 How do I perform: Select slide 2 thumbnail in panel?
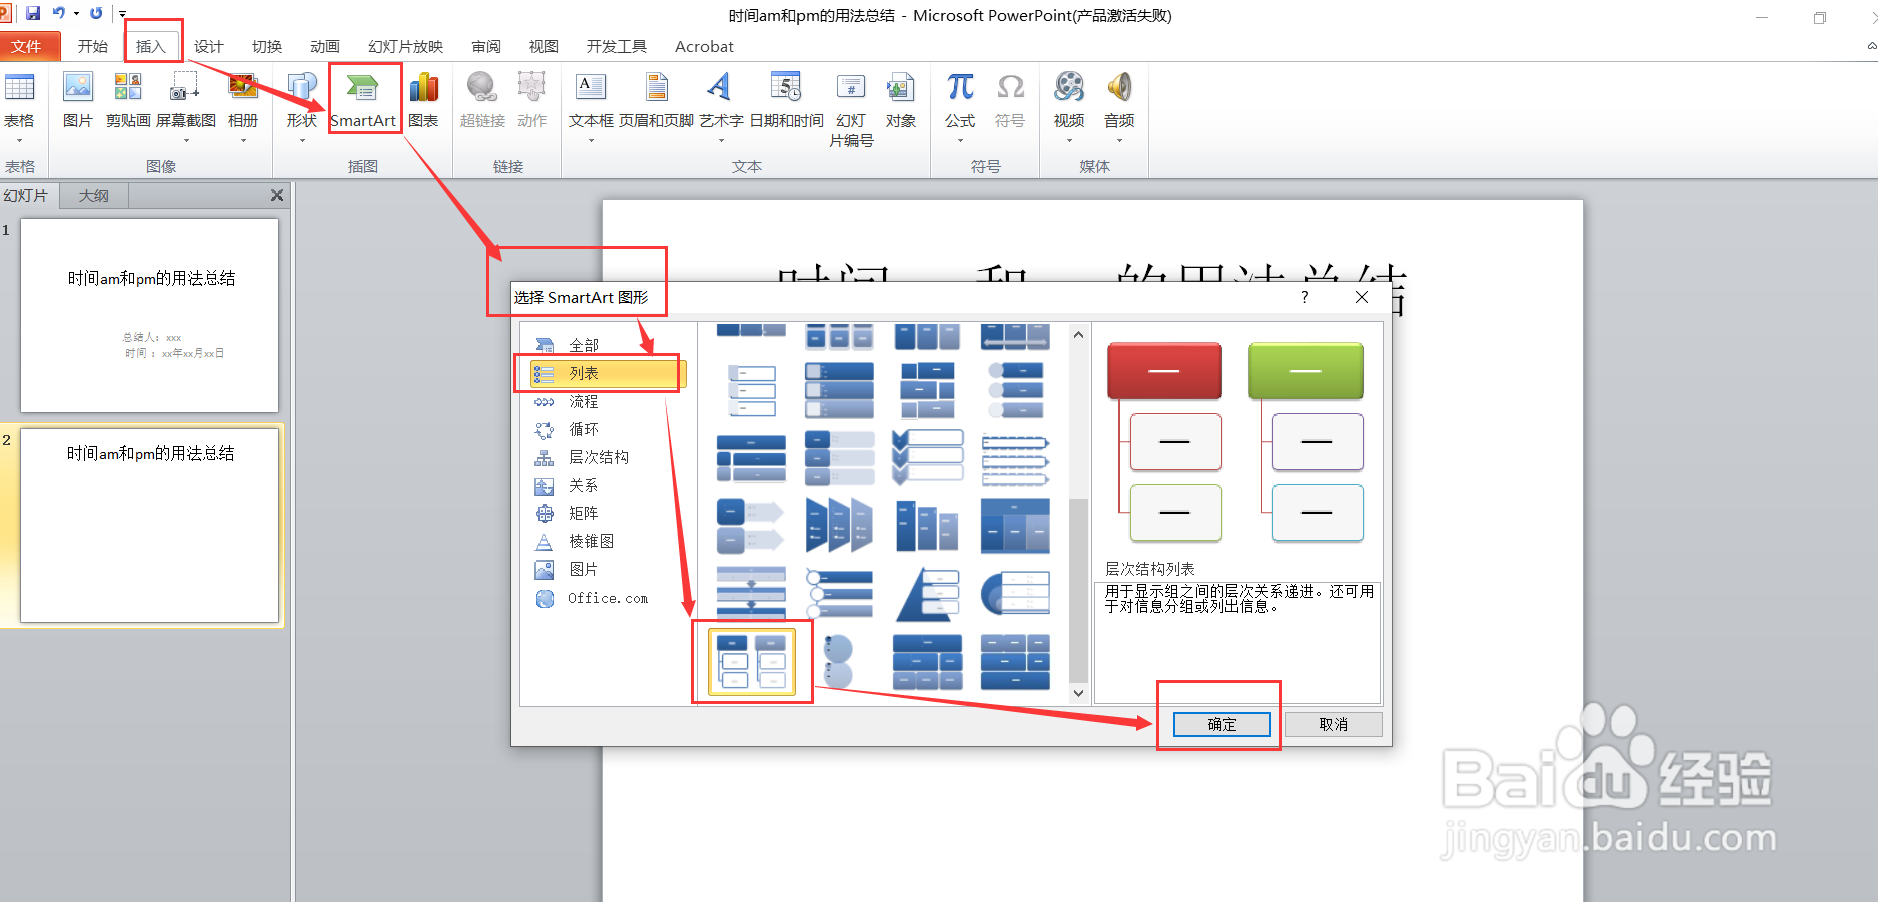point(149,526)
